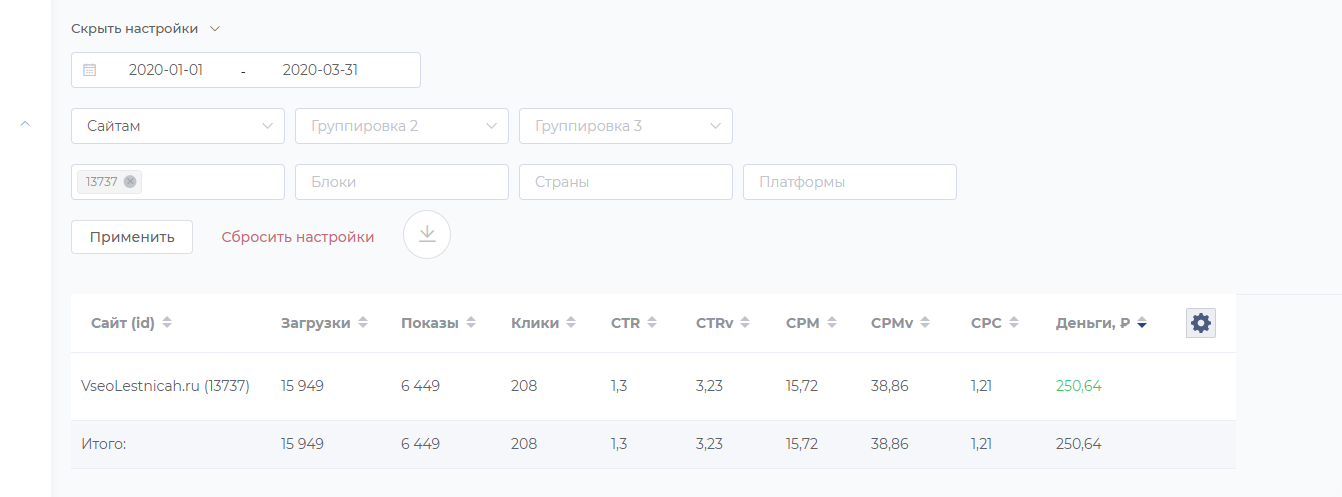Sort table by CTR column
The image size is (1342, 497).
point(634,323)
